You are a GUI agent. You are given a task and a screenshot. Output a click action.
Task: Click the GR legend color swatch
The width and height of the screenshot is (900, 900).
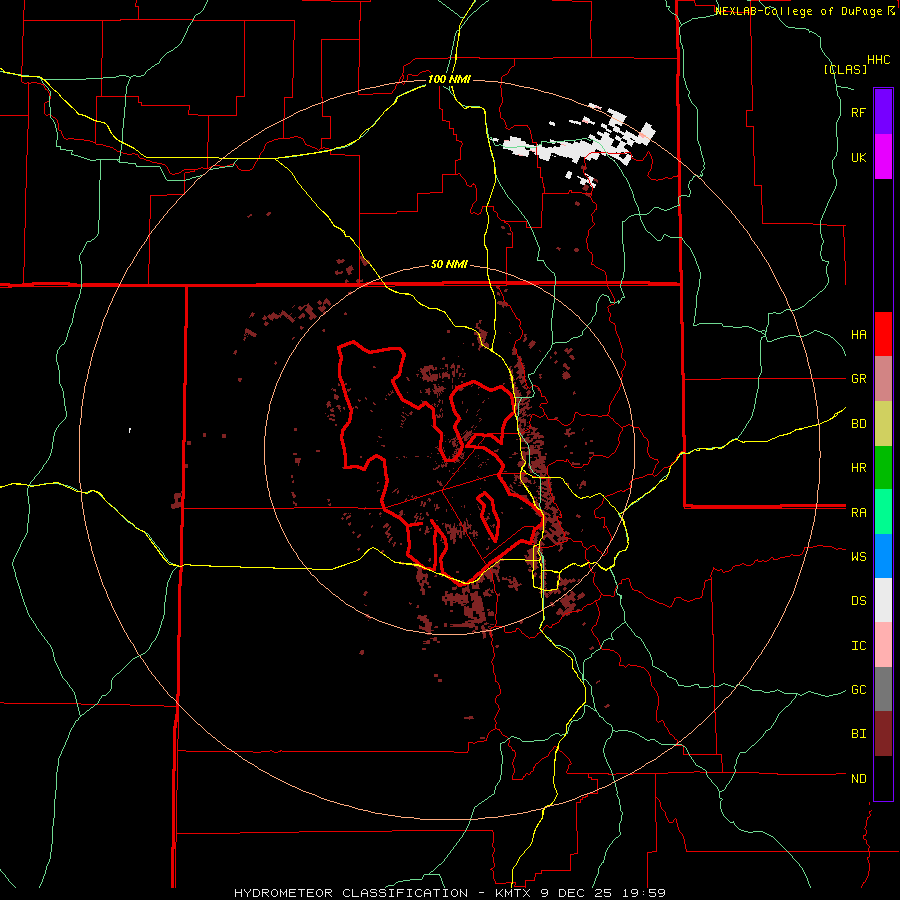[x=883, y=379]
